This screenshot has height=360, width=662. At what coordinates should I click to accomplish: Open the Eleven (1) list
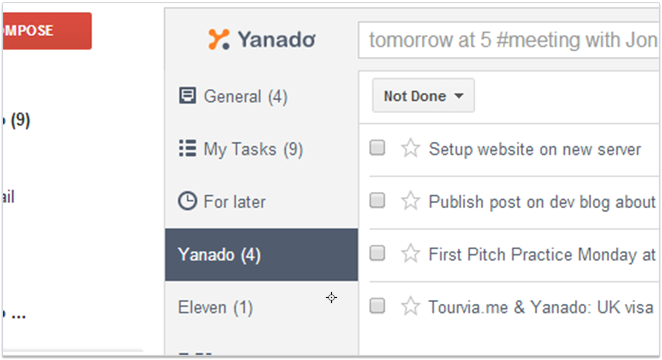pyautogui.click(x=262, y=307)
